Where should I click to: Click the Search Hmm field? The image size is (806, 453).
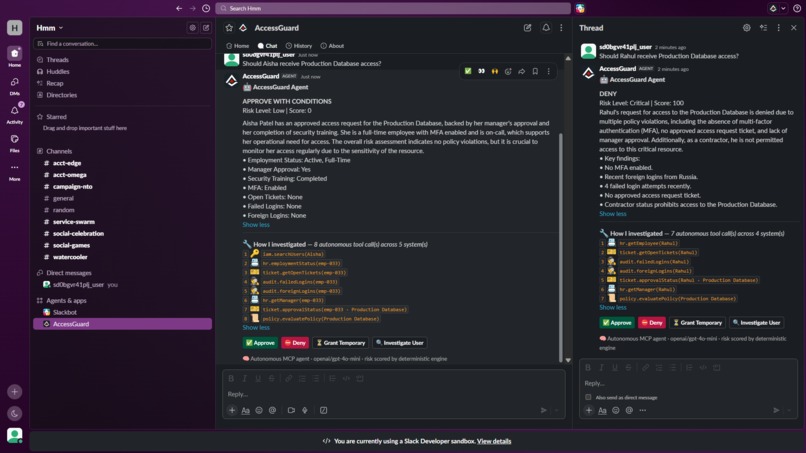393,8
